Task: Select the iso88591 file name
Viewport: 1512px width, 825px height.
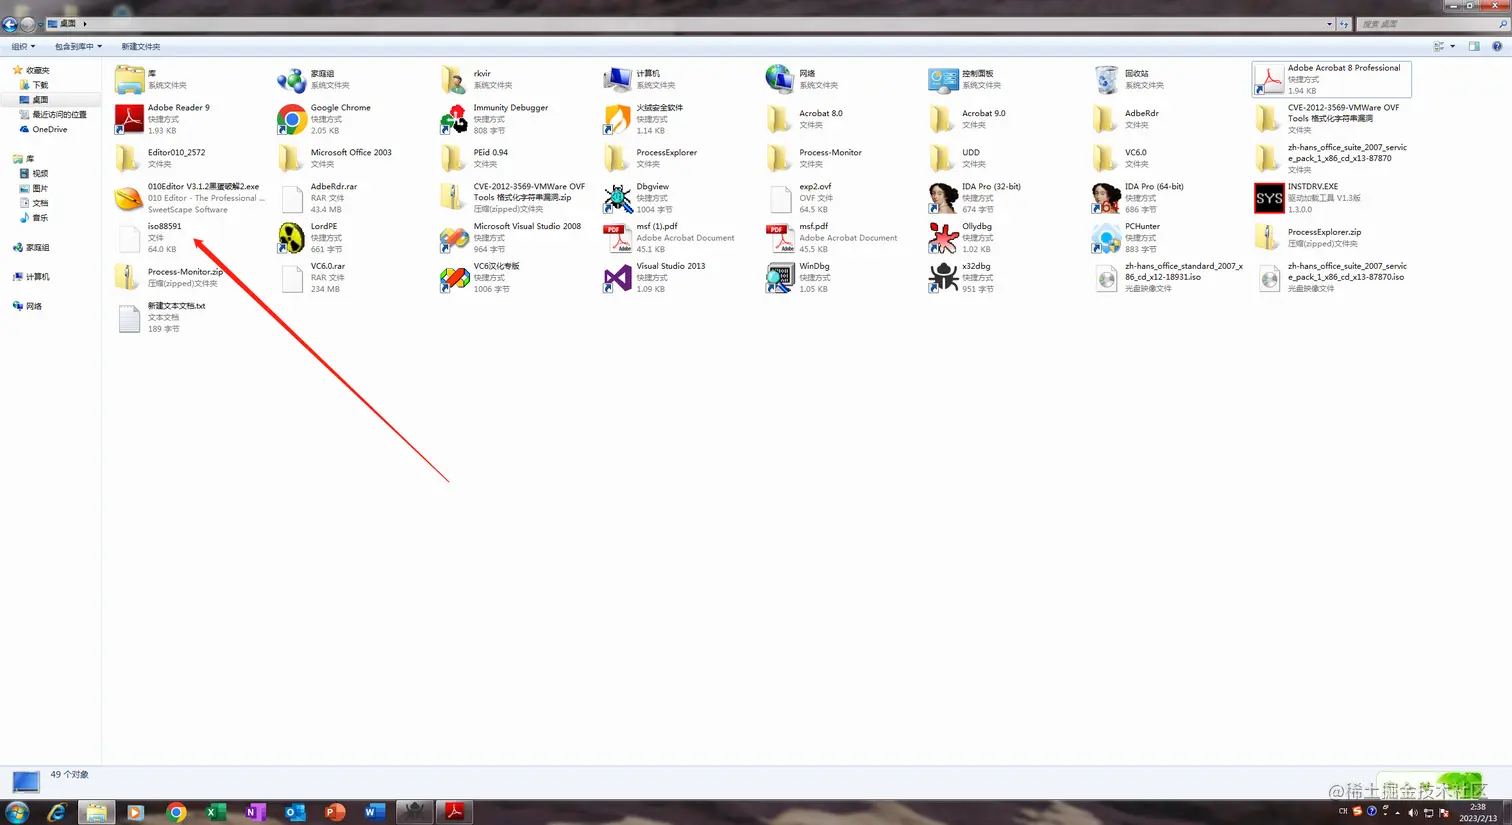Action: (x=165, y=226)
